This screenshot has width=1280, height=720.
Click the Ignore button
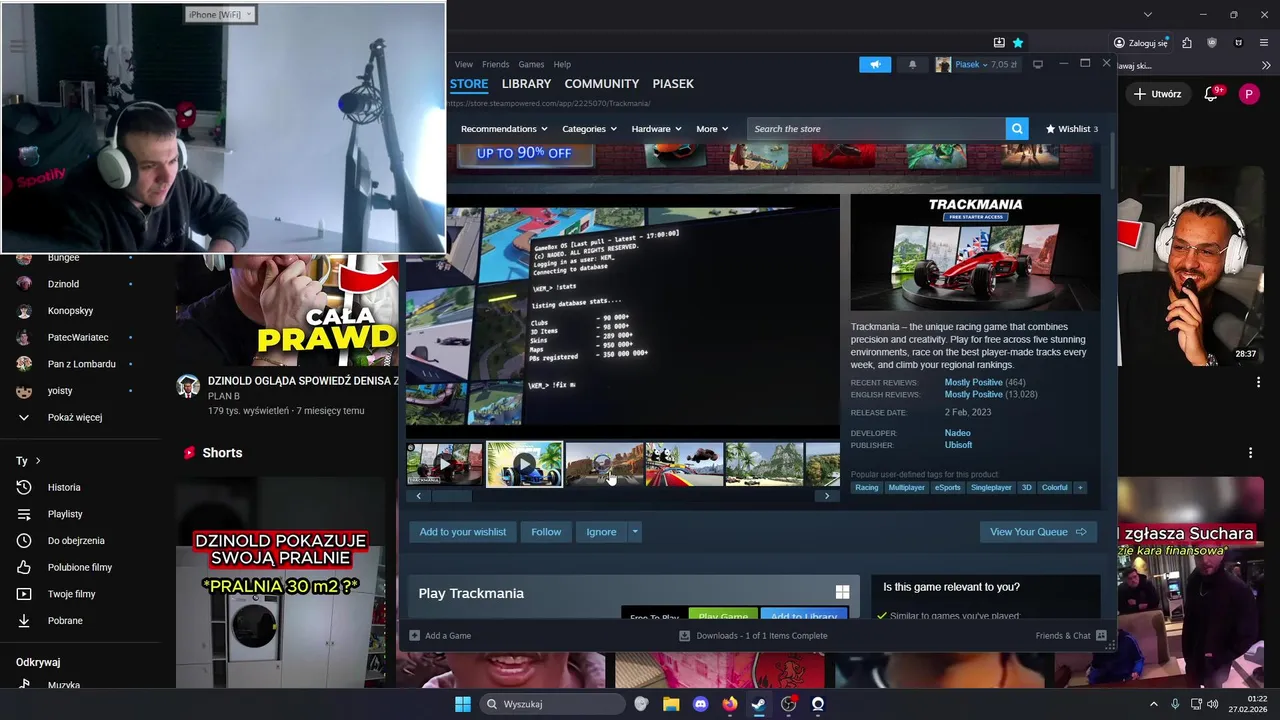(x=601, y=532)
